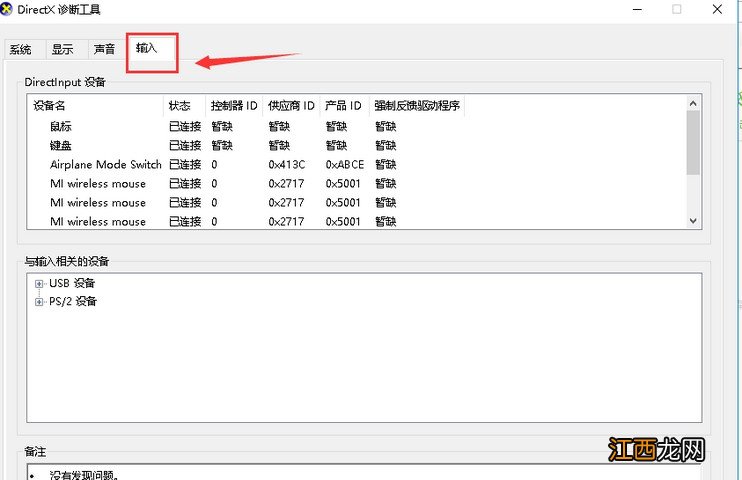Click the device list scroll down arrow

pyautogui.click(x=693, y=221)
